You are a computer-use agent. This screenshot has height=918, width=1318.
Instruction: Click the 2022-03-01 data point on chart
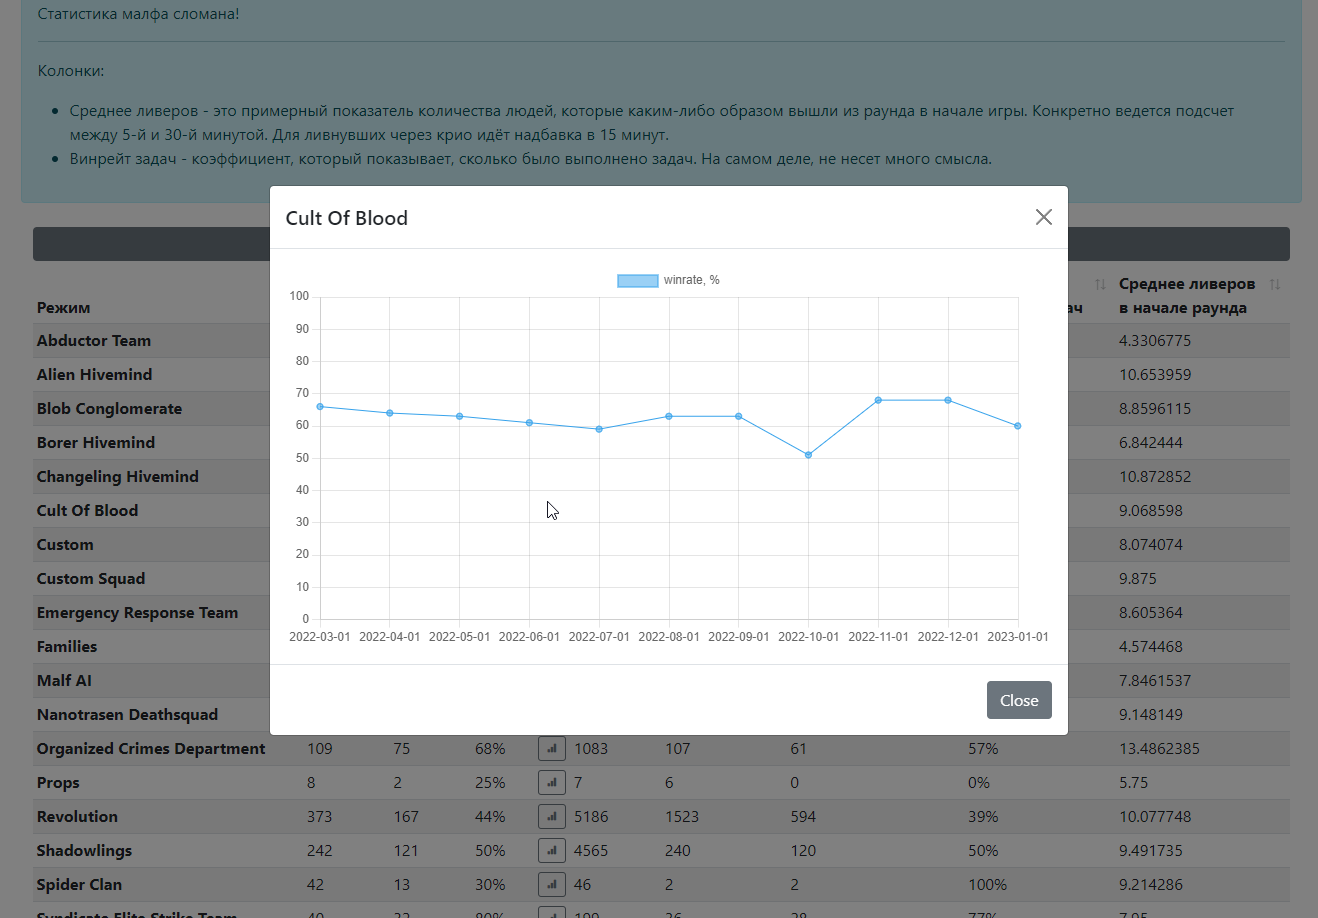pos(320,407)
